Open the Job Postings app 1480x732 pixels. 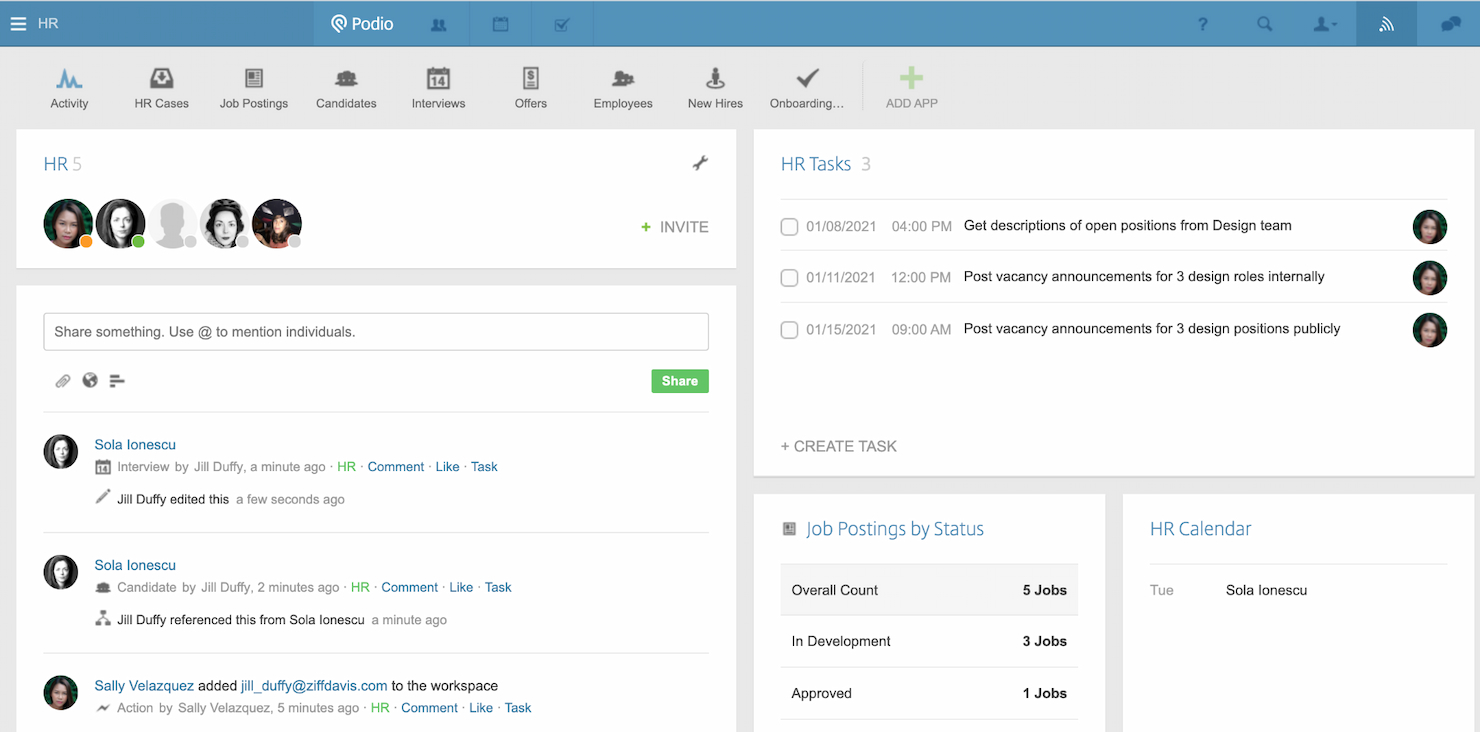click(254, 88)
